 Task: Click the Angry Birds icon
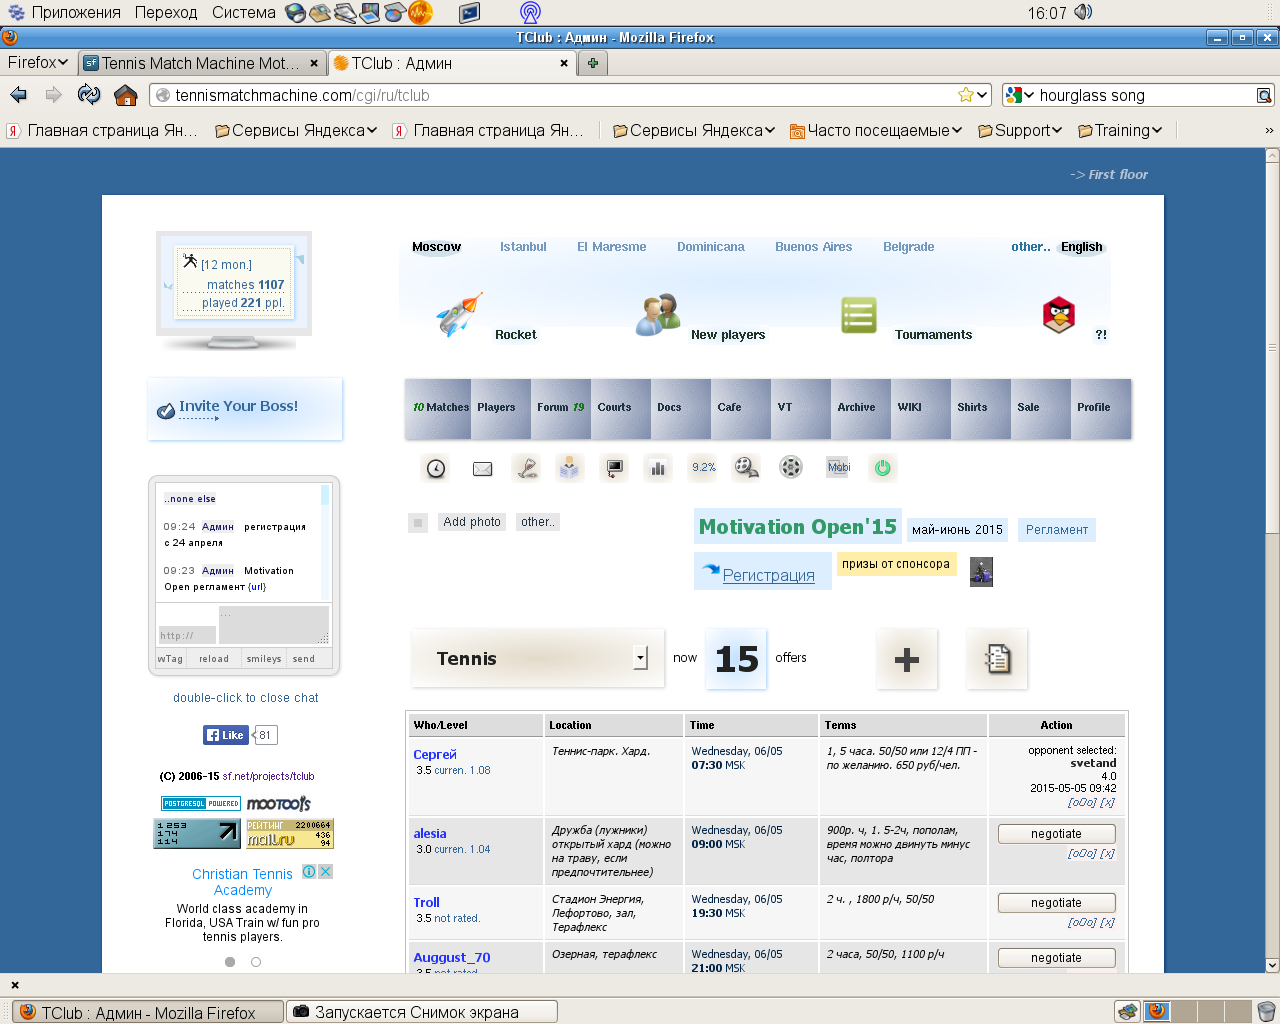[1058, 315]
